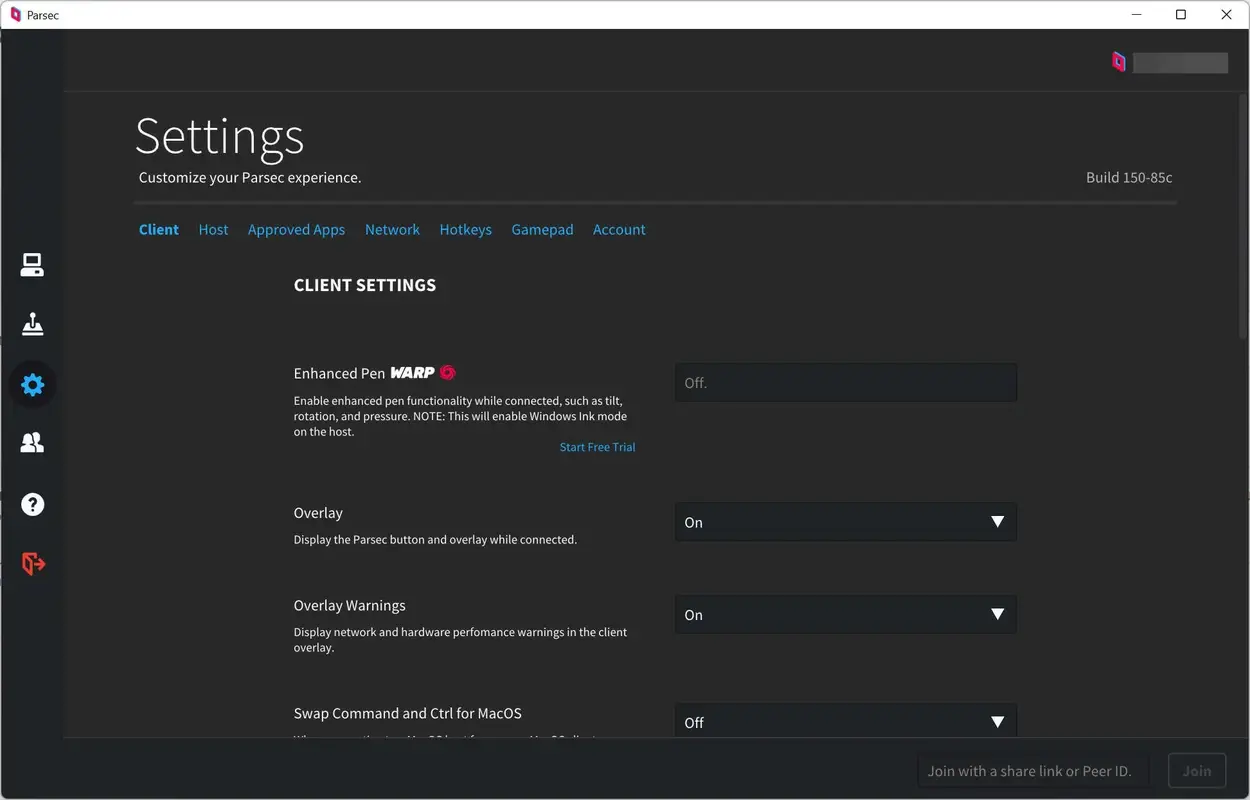The height and width of the screenshot is (800, 1250).
Task: Click the Start Free Trial link
Action: pos(597,447)
